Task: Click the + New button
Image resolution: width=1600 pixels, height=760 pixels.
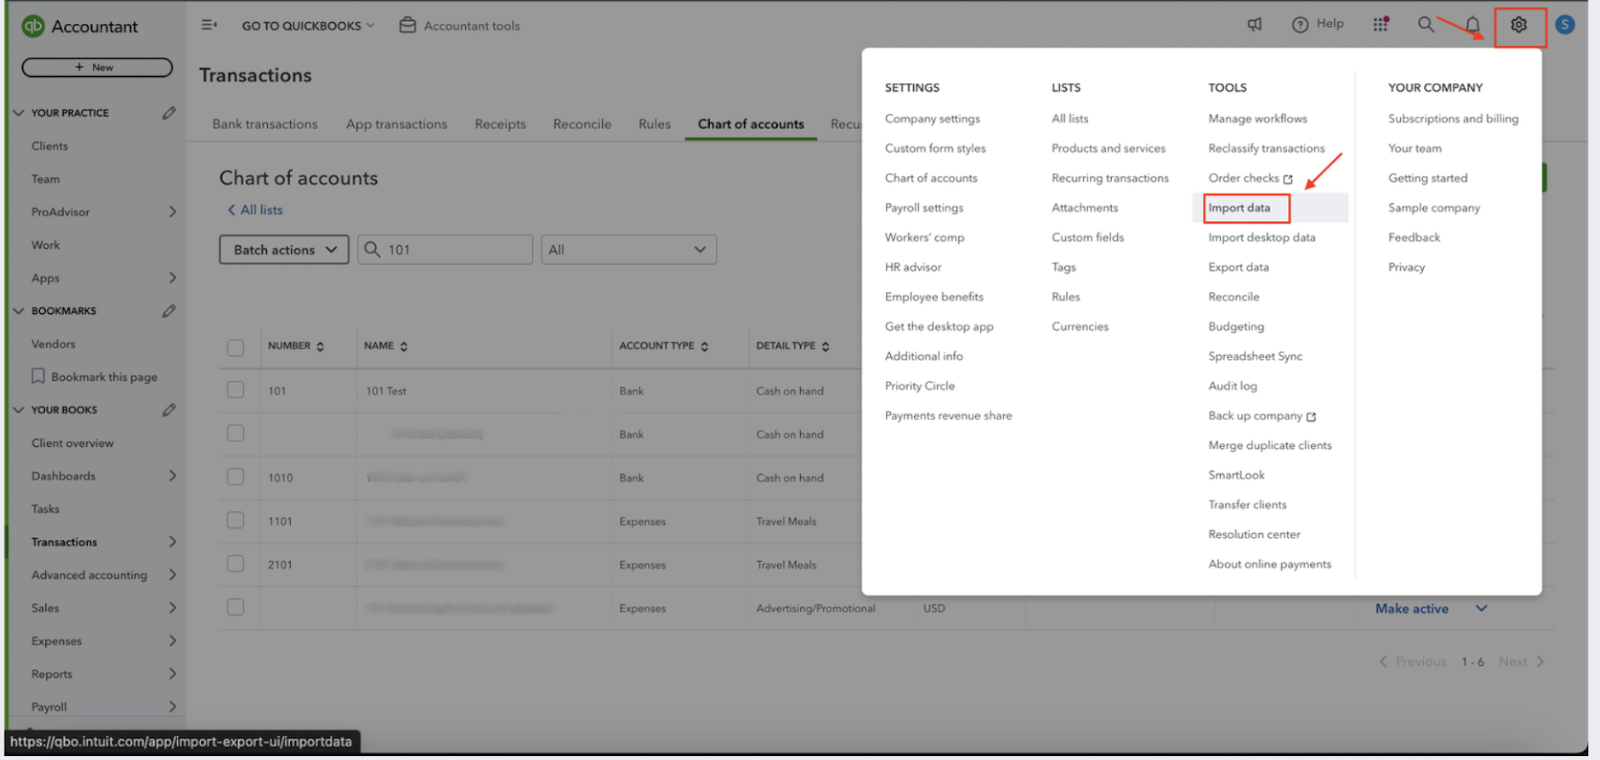Action: 97,67
